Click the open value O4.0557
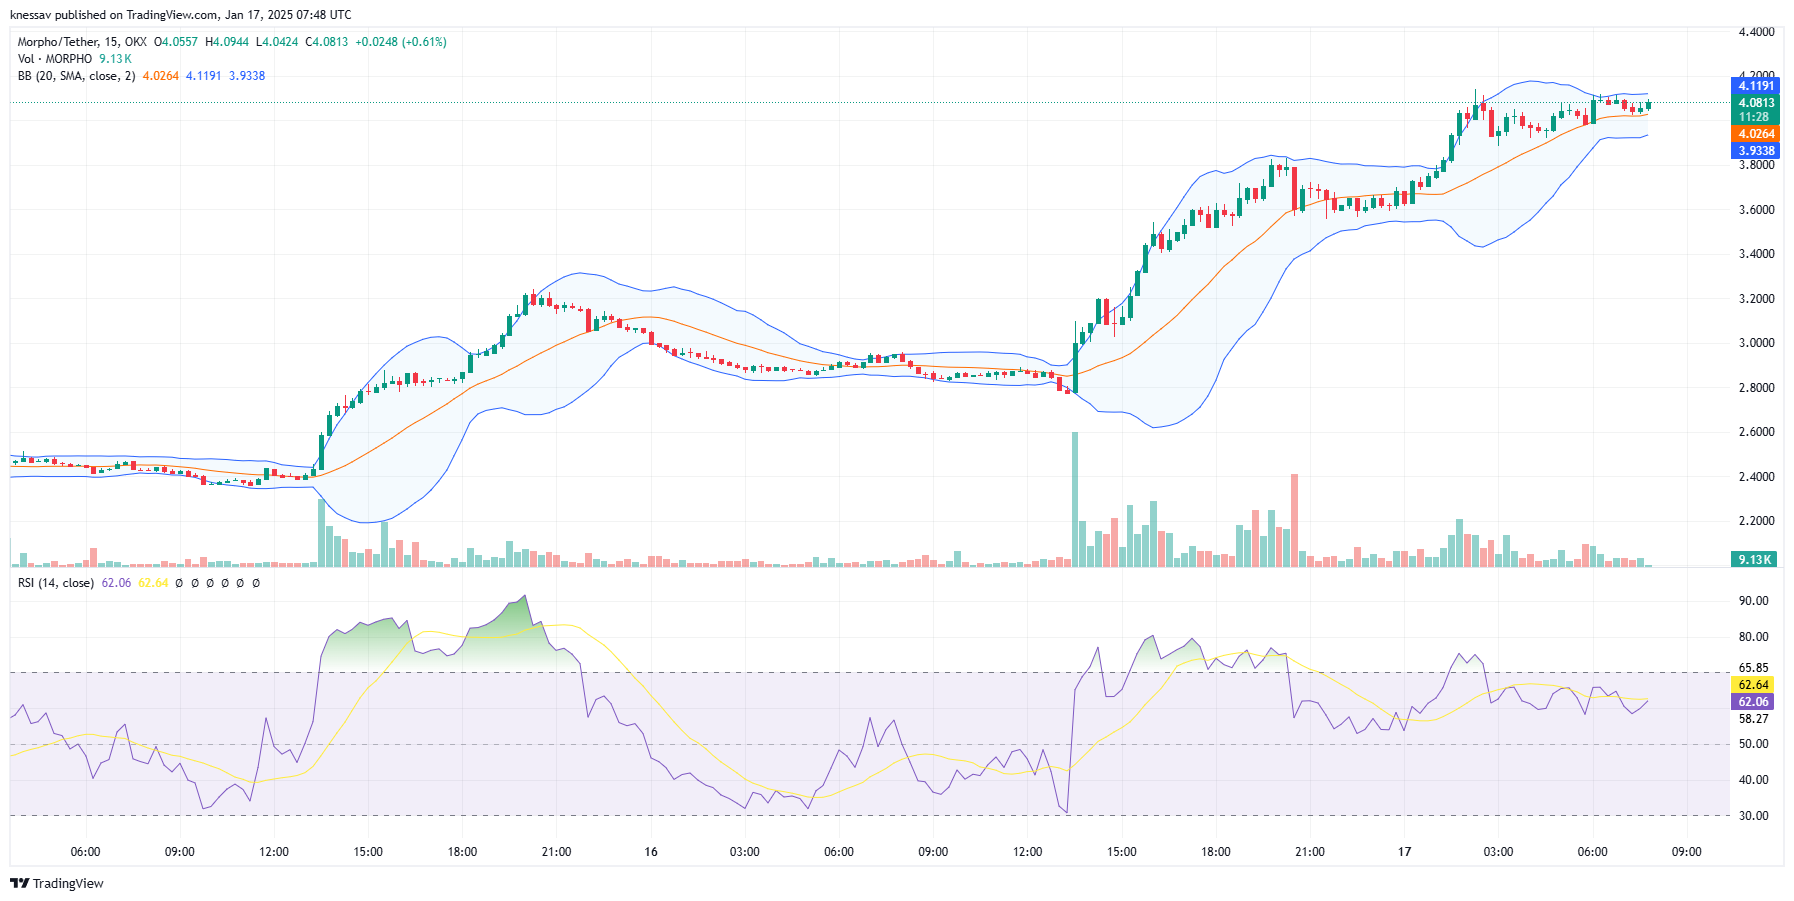Viewport: 1794px width, 901px height. pos(176,42)
